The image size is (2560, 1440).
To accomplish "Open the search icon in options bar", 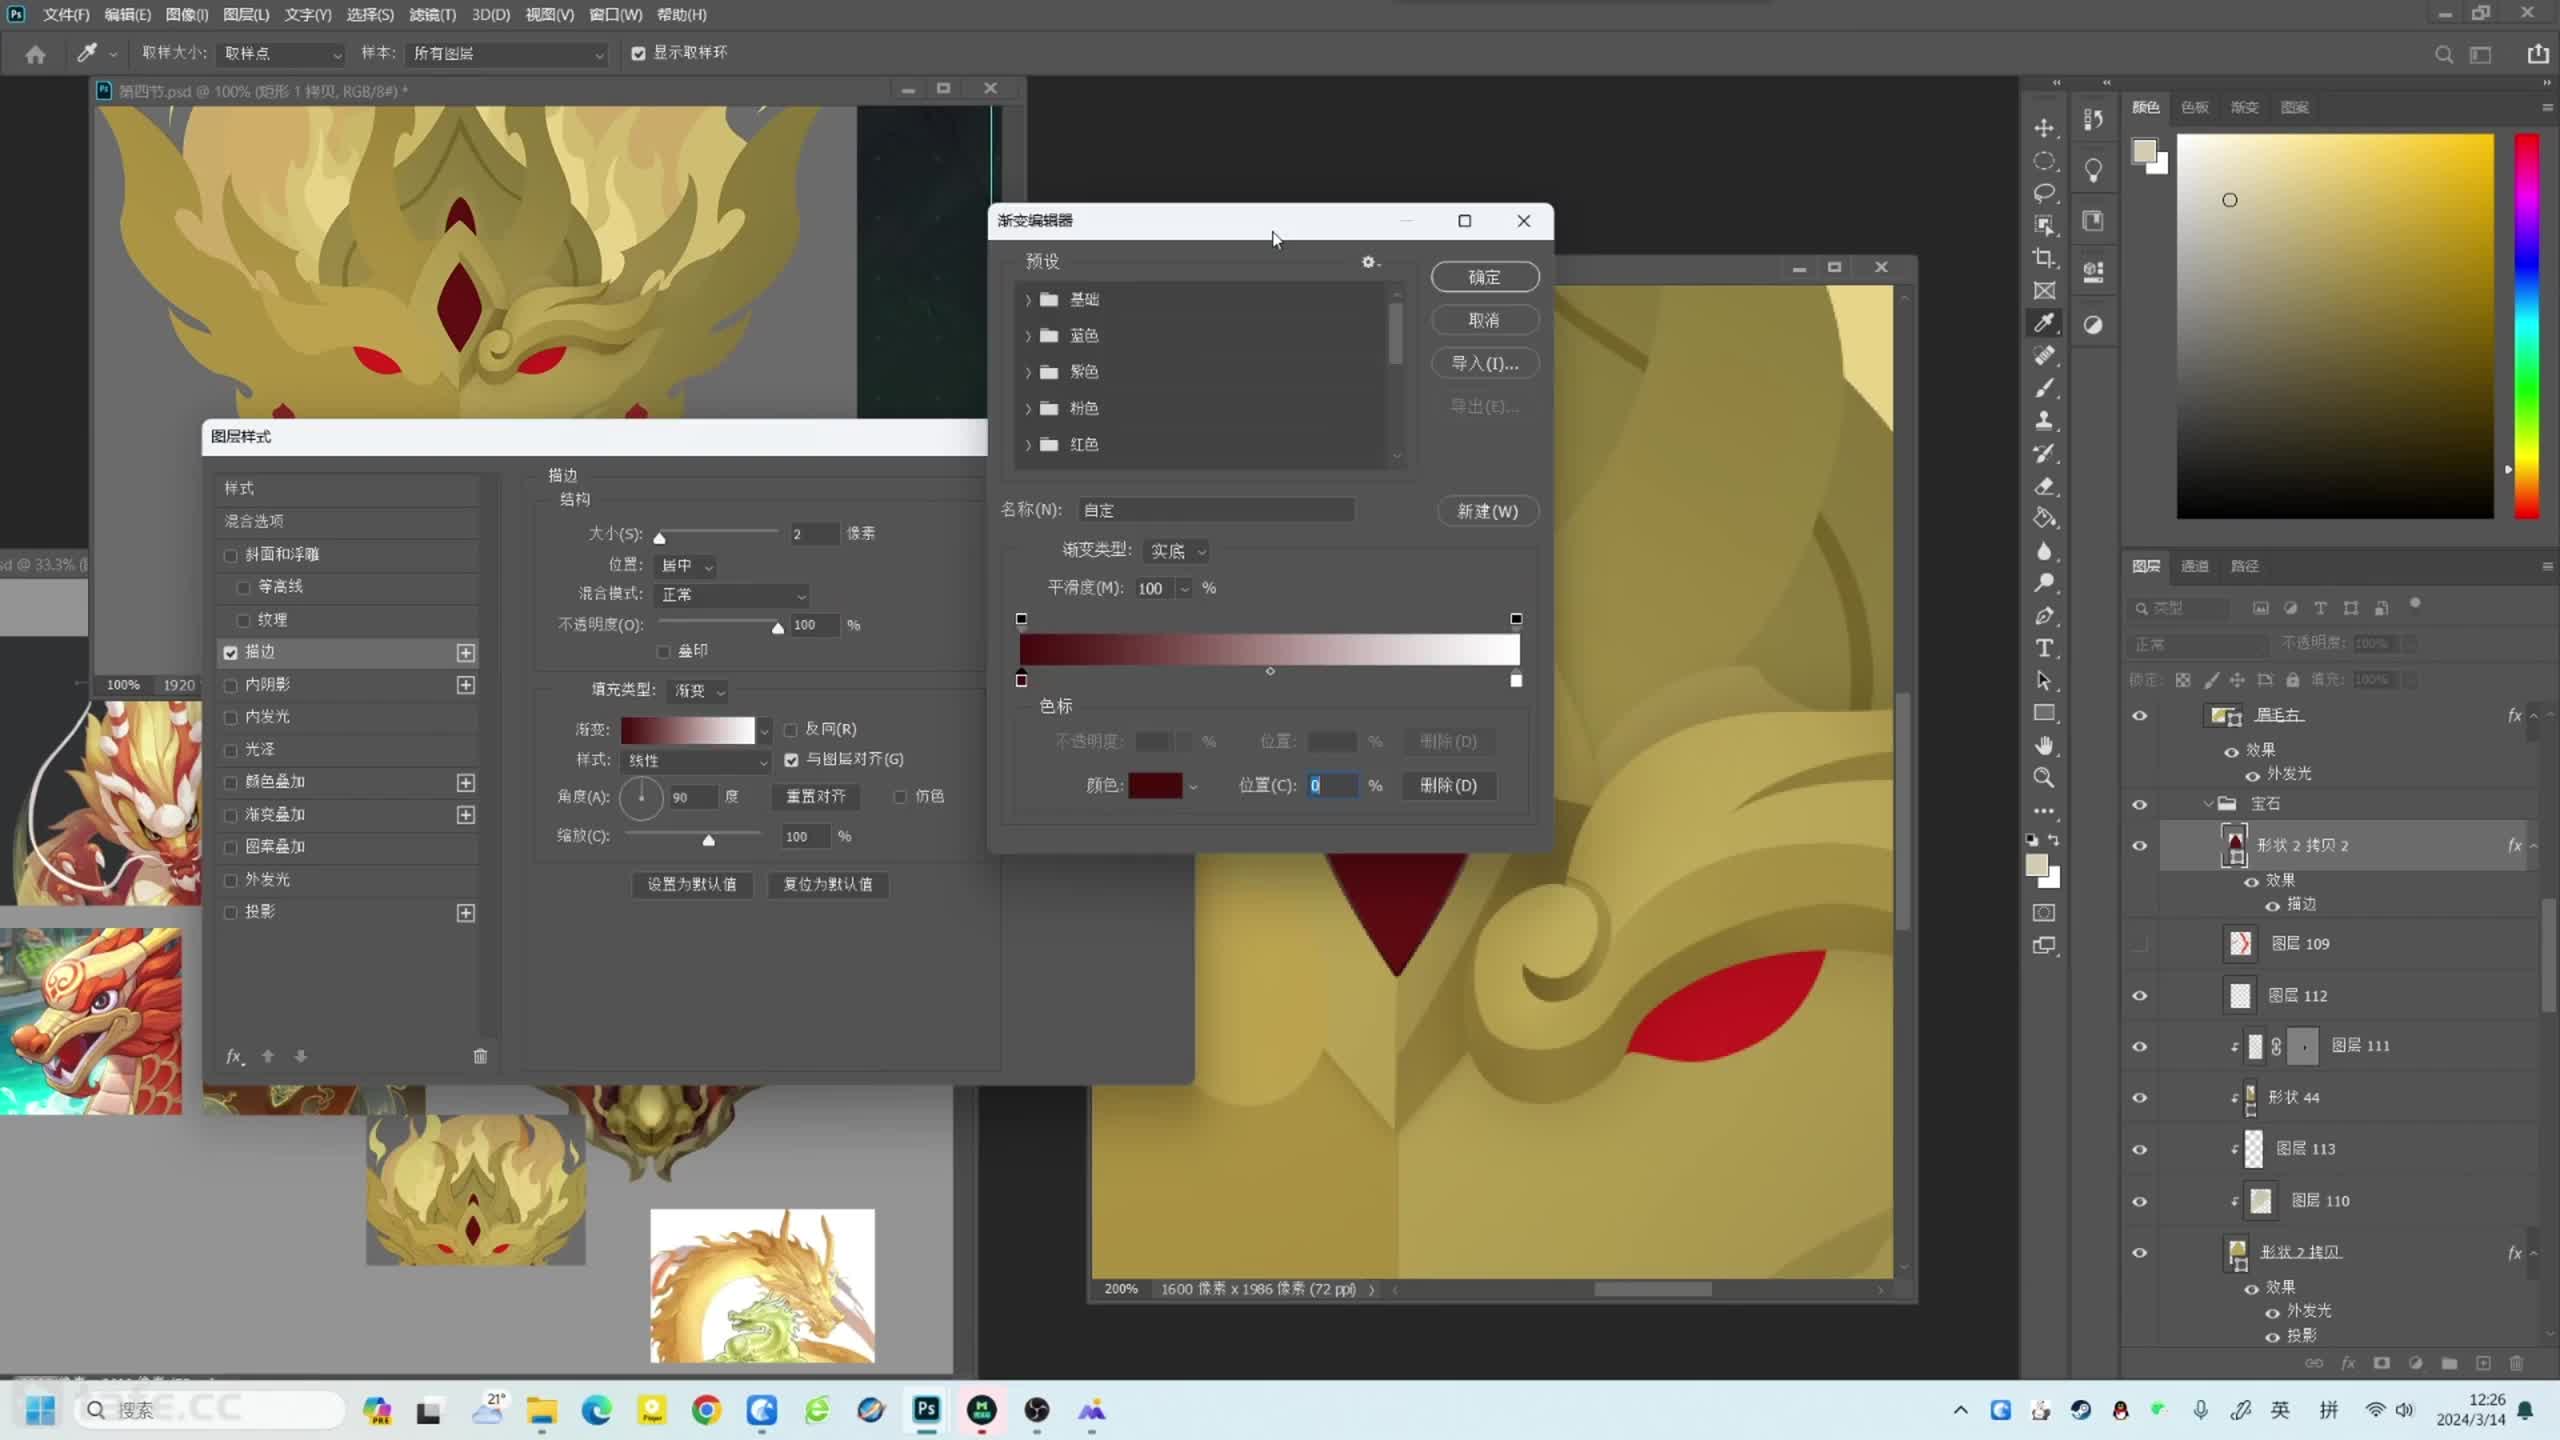I will (2443, 54).
